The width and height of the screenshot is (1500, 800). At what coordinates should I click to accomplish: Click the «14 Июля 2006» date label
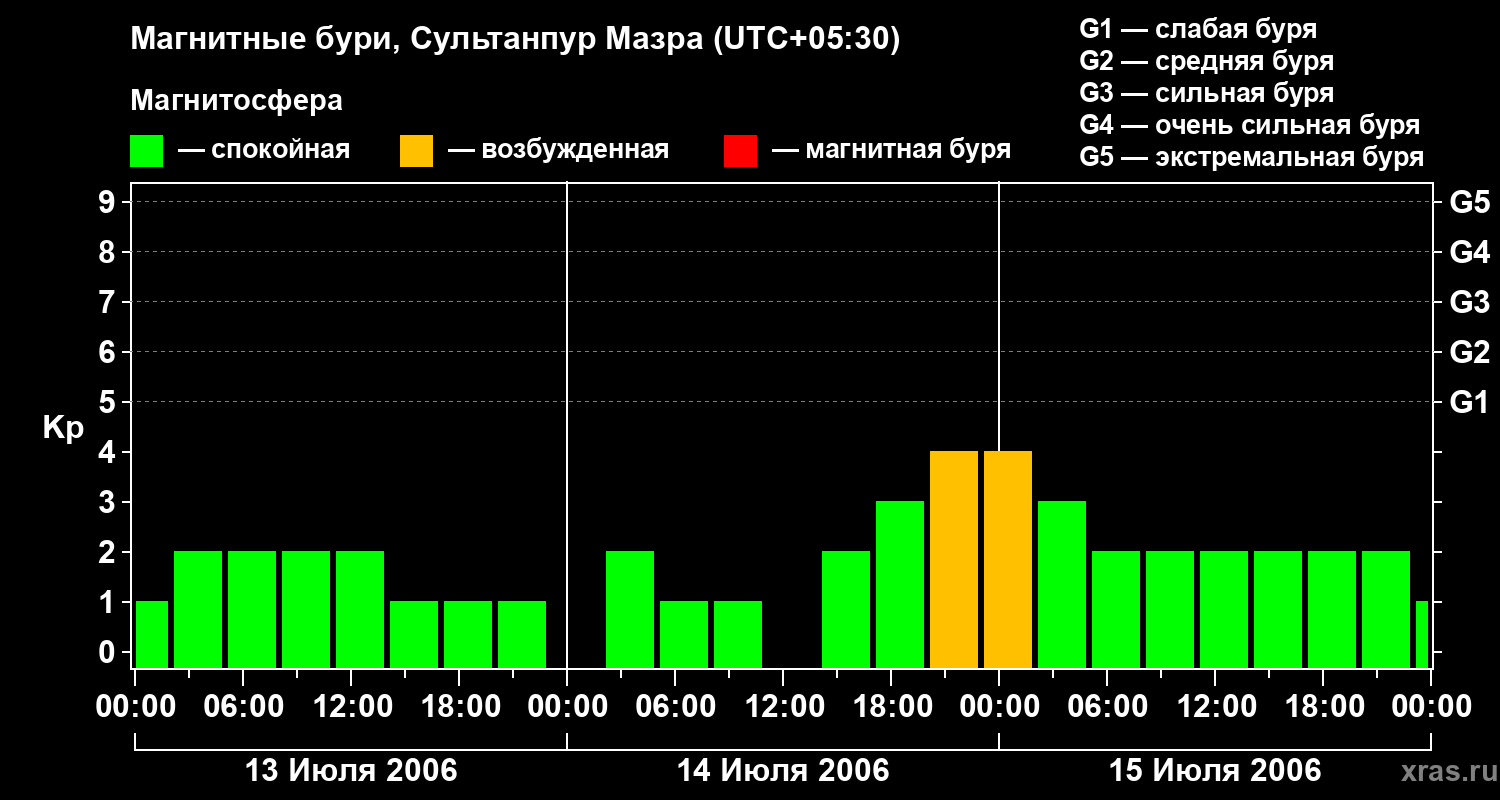(x=783, y=771)
